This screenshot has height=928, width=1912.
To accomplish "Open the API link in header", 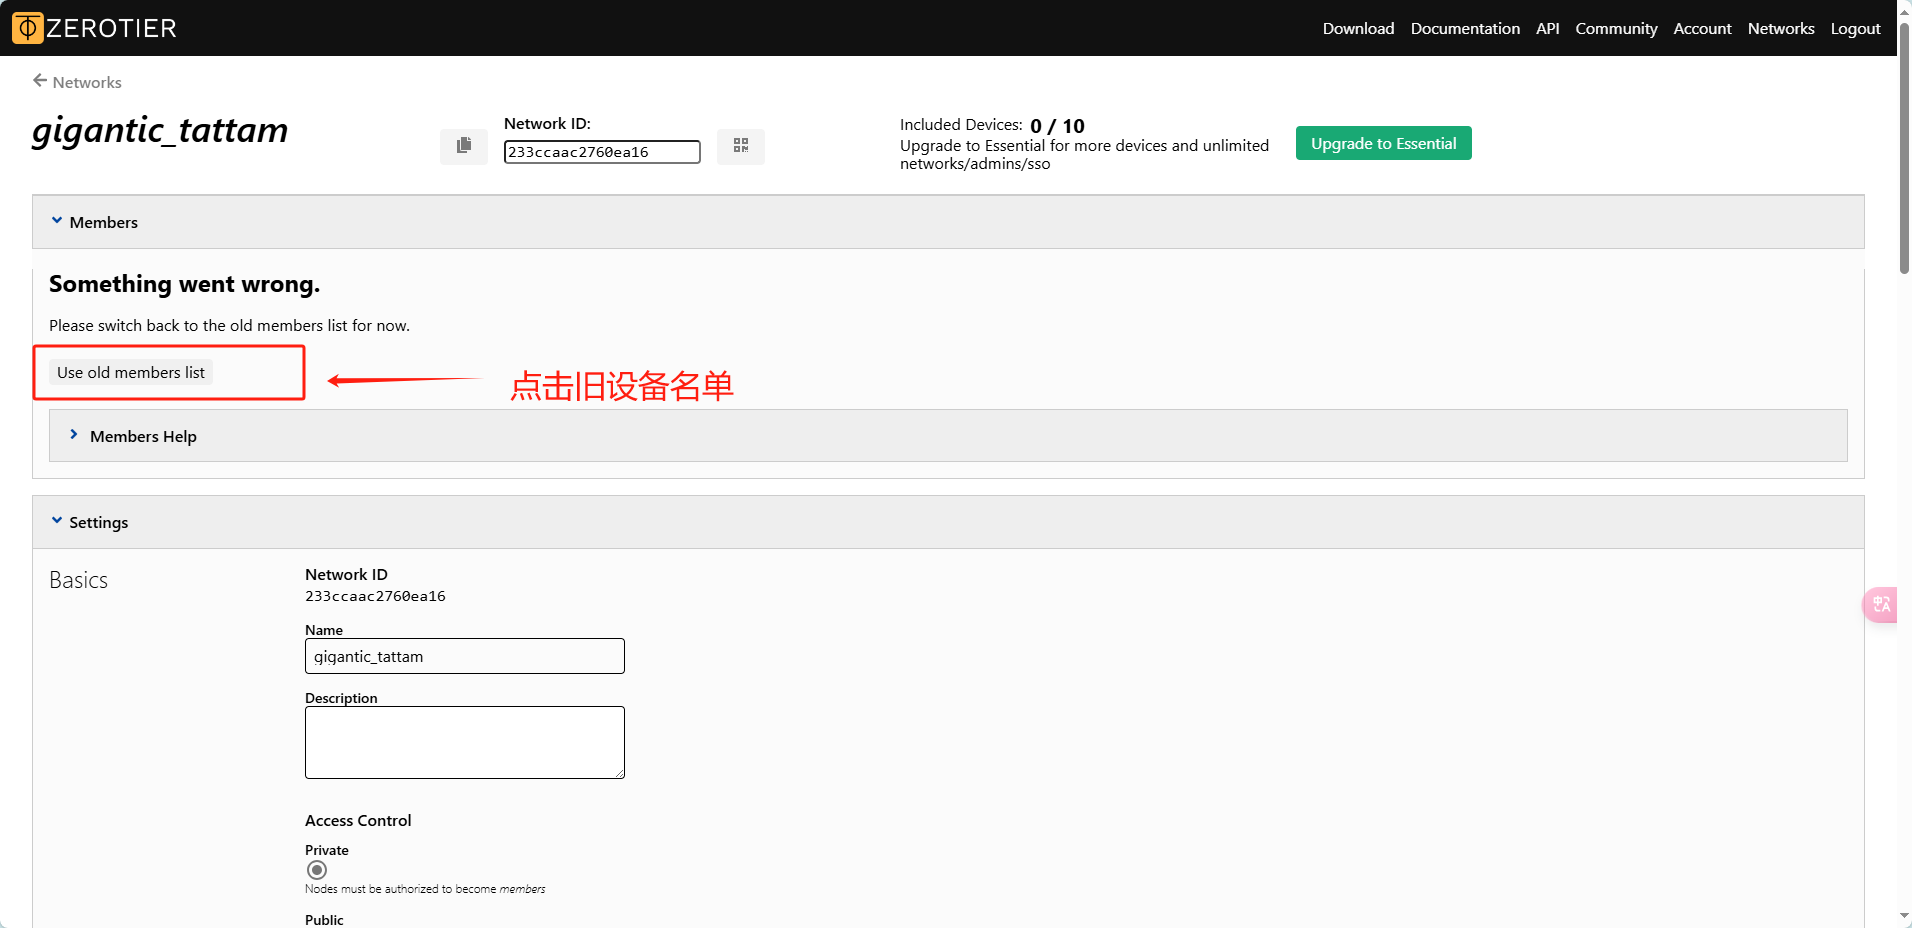I will point(1547,28).
